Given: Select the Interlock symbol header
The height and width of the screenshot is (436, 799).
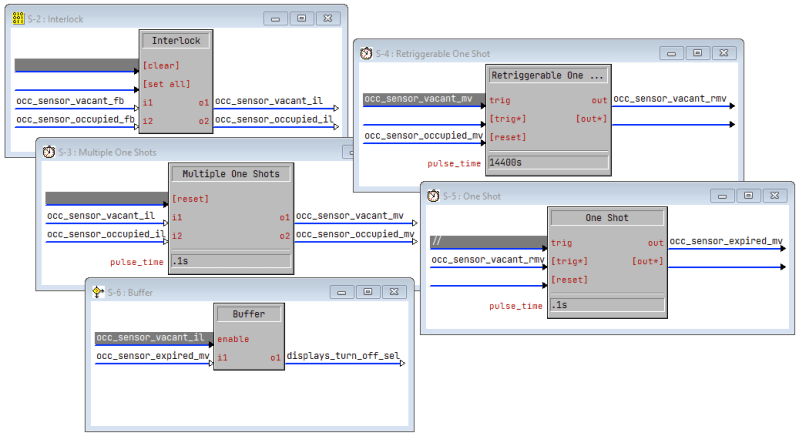Looking at the screenshot, I should point(176,41).
